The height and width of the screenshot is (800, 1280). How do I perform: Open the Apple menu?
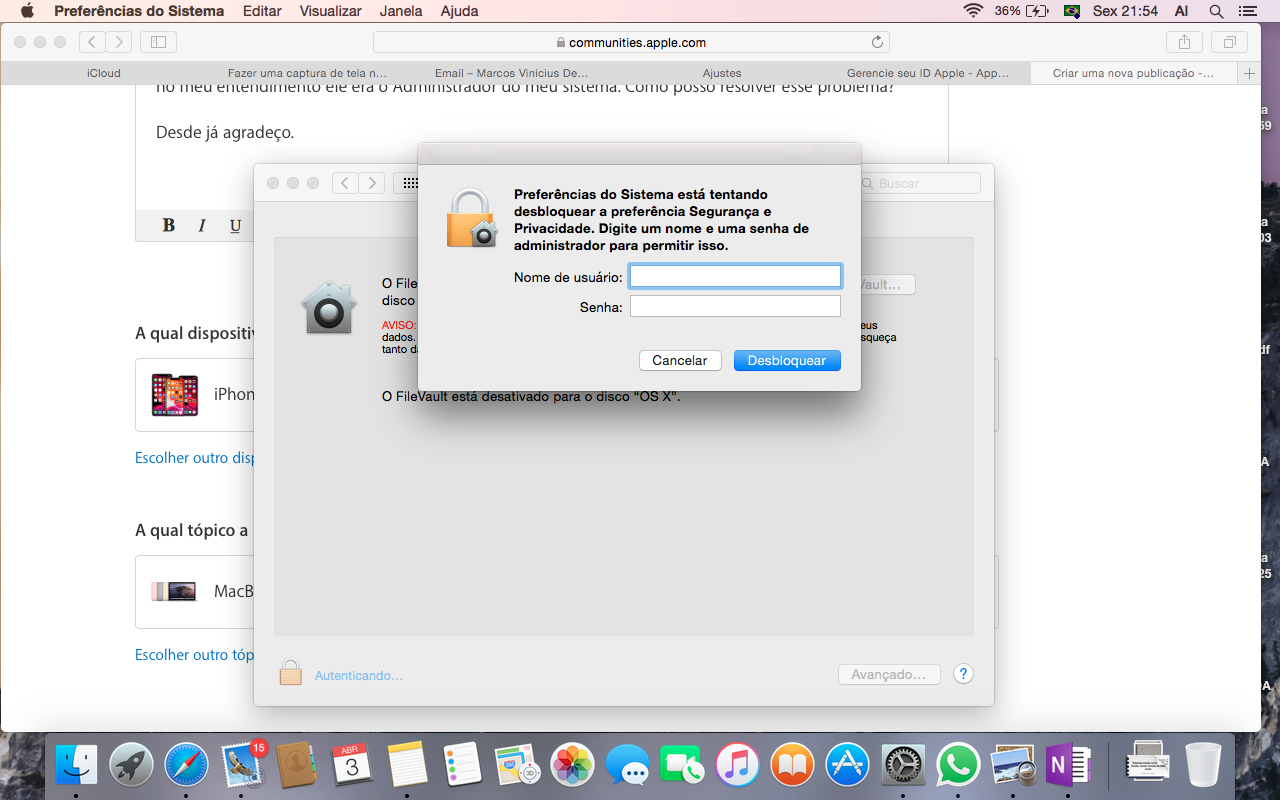[x=27, y=11]
